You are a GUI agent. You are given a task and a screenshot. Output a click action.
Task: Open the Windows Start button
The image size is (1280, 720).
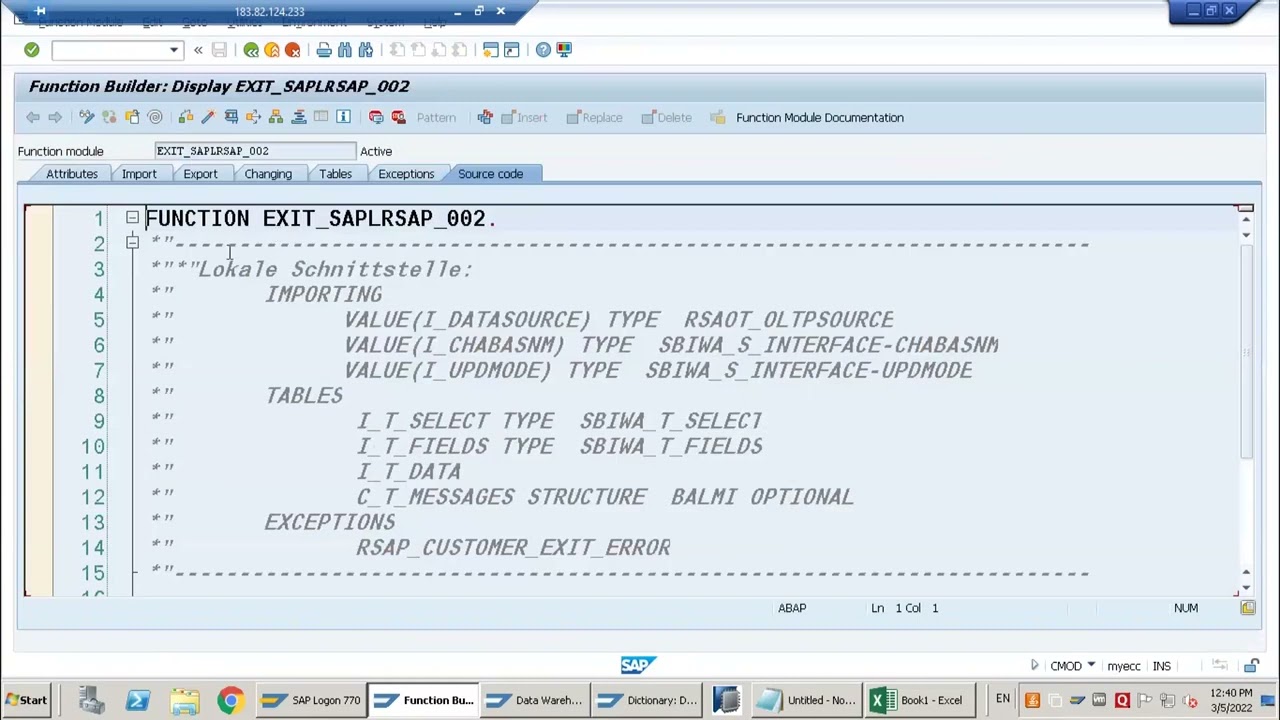[x=26, y=700]
